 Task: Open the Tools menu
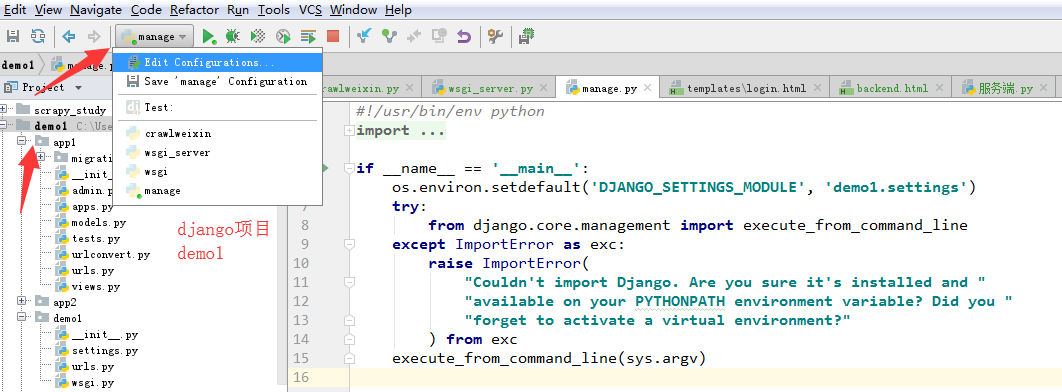[x=274, y=9]
